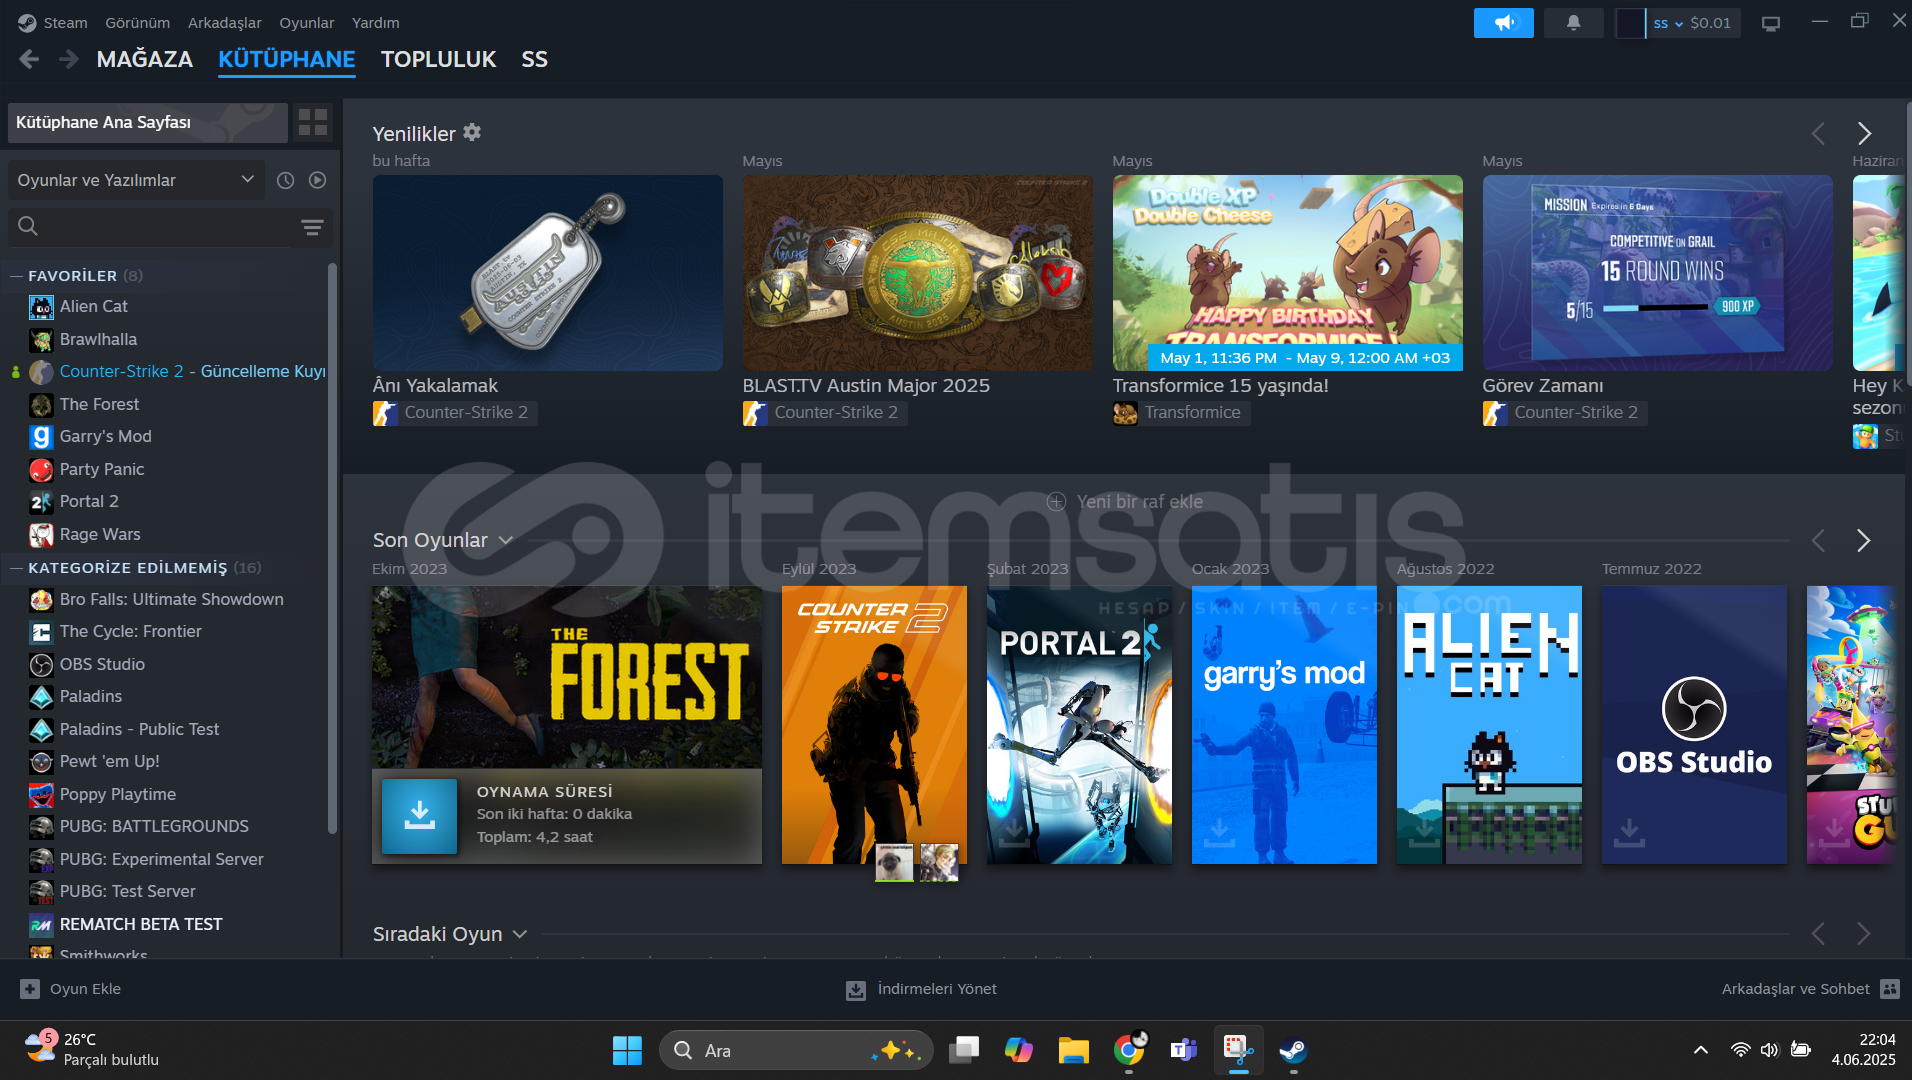Open Alien Cat in favorites list

(93, 306)
